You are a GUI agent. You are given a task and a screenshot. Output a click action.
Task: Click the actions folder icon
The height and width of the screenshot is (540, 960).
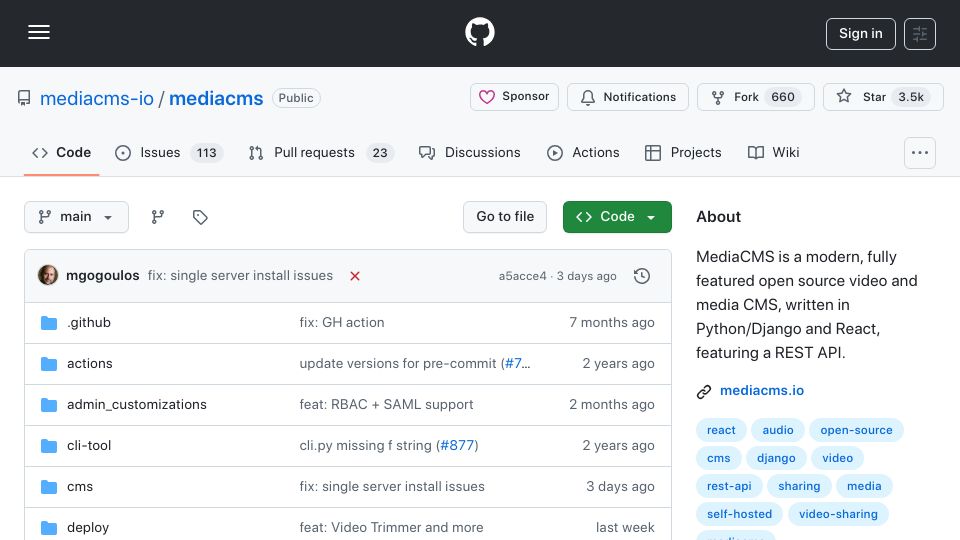point(49,364)
